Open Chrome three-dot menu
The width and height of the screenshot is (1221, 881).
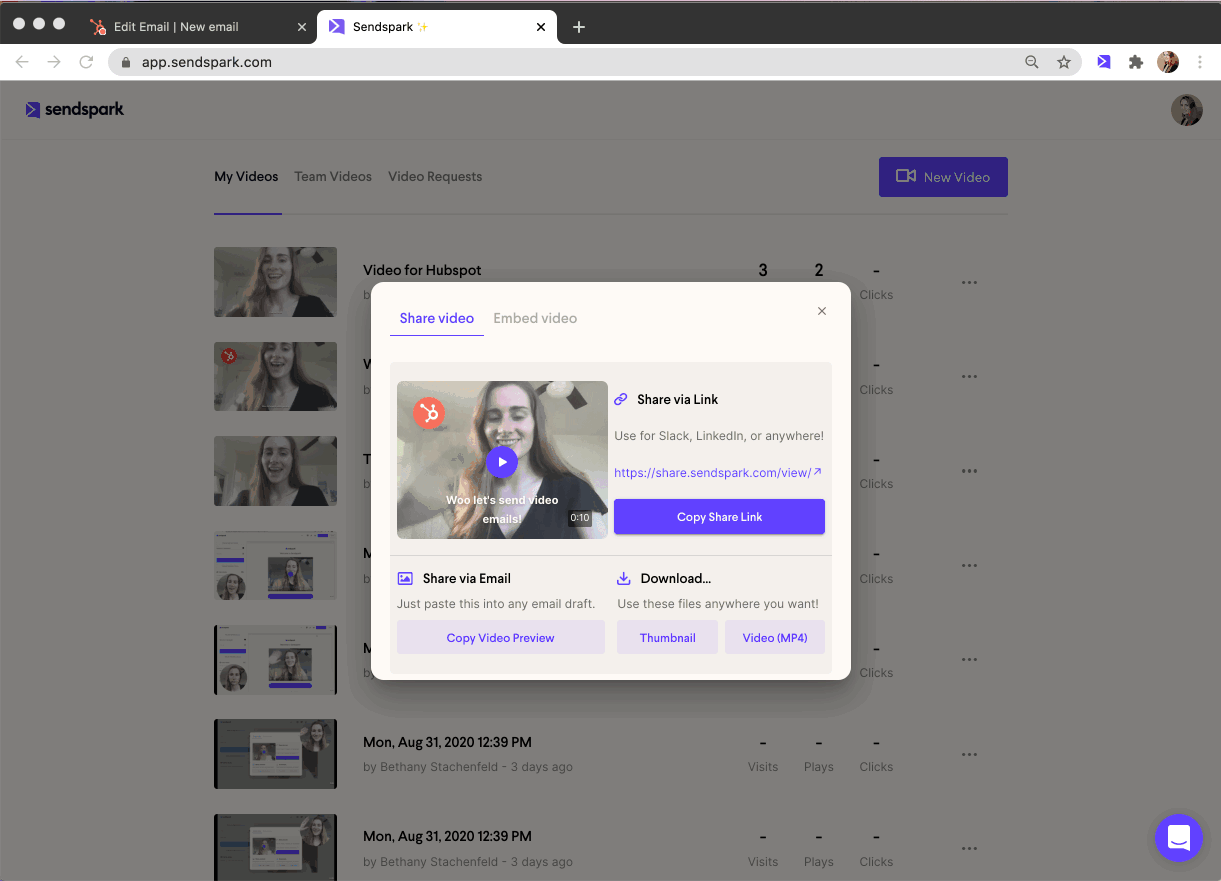tap(1200, 62)
